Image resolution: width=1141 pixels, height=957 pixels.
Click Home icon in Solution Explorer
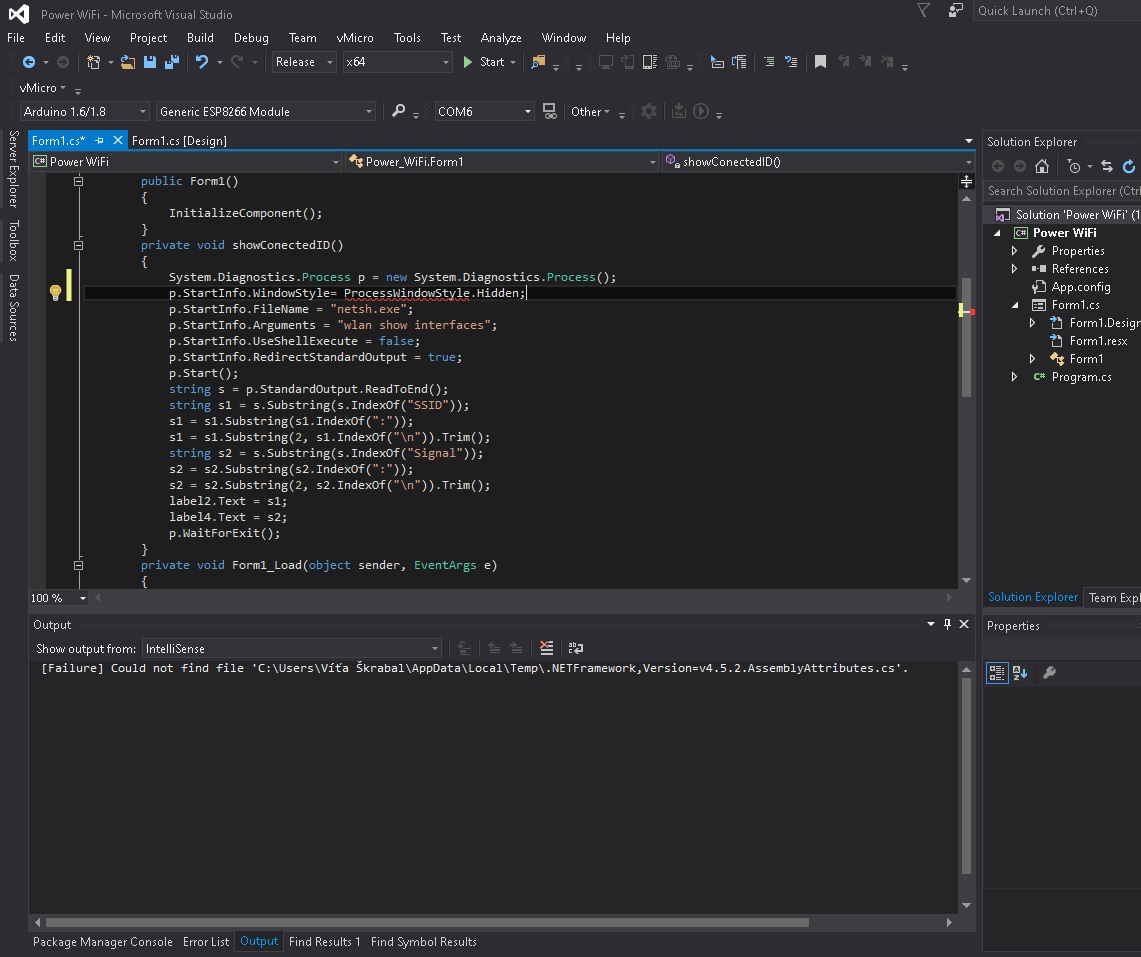point(1042,166)
